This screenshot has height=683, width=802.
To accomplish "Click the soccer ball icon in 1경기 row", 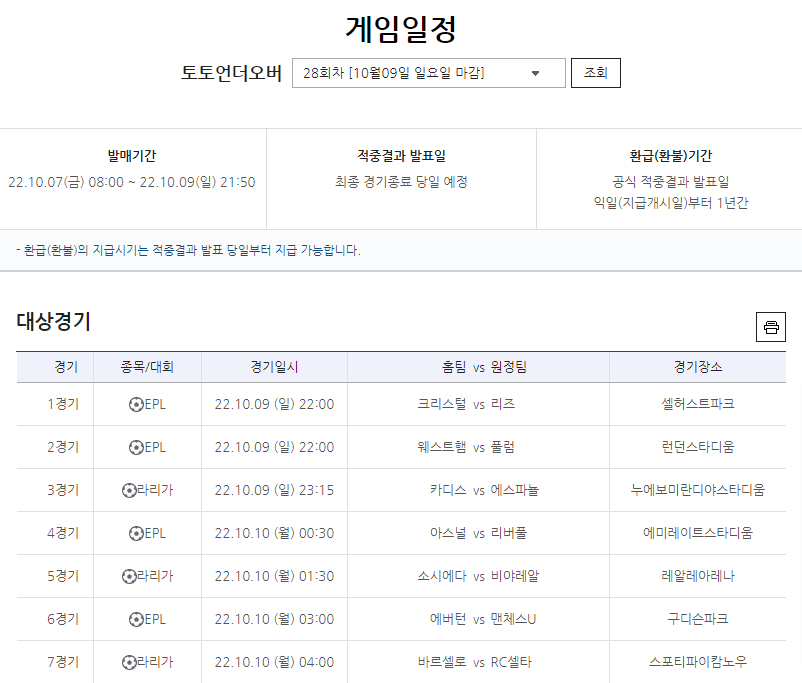I will pos(136,405).
